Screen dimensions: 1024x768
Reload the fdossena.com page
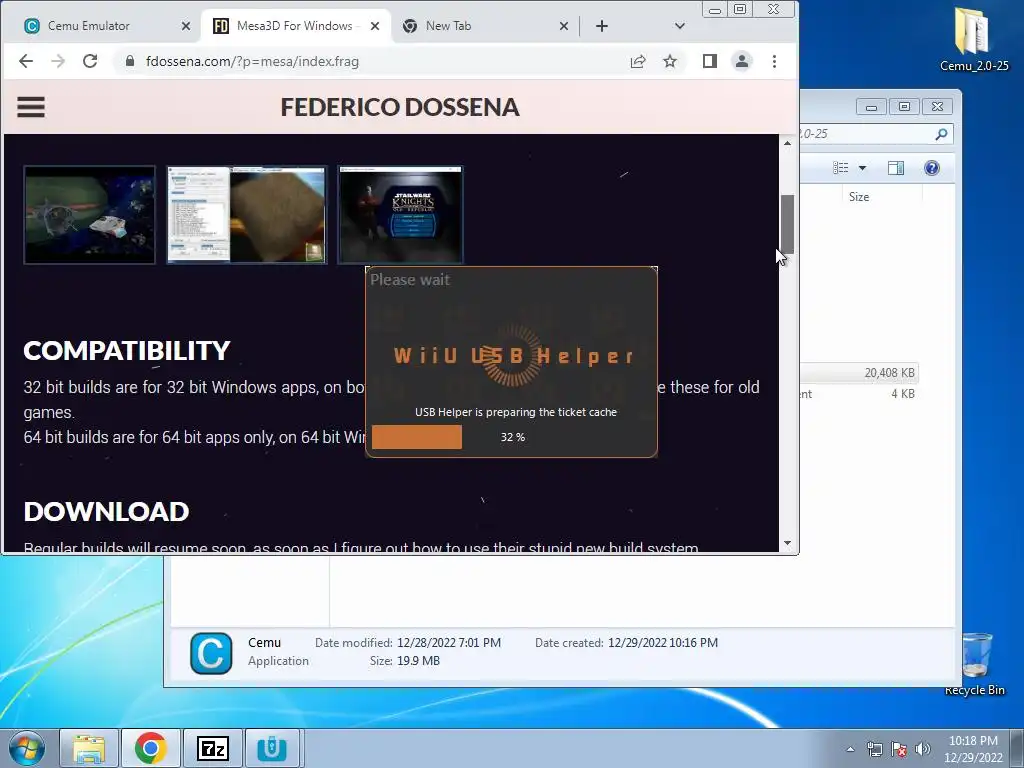tap(90, 61)
